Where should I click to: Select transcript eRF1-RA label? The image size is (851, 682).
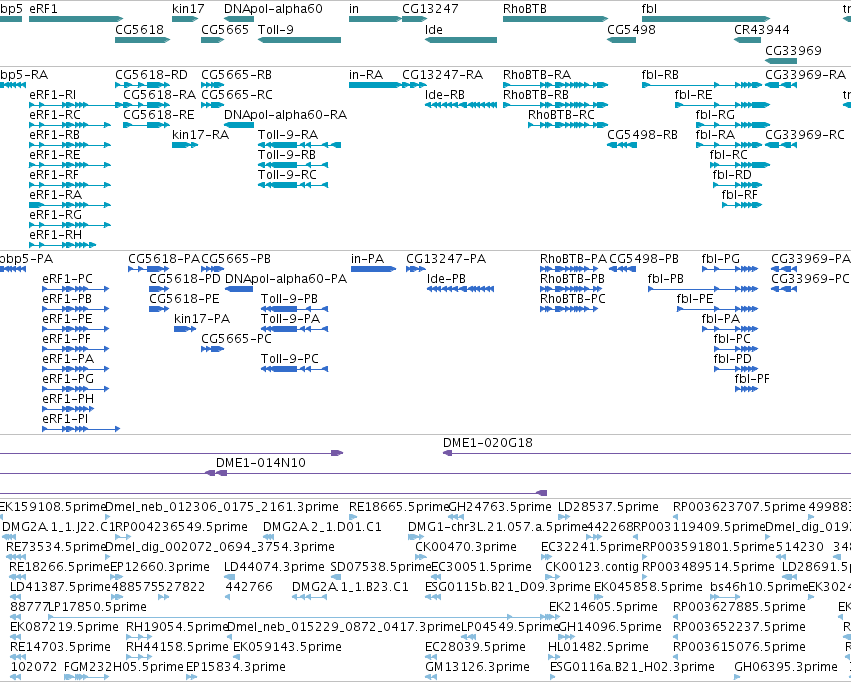(x=55, y=194)
